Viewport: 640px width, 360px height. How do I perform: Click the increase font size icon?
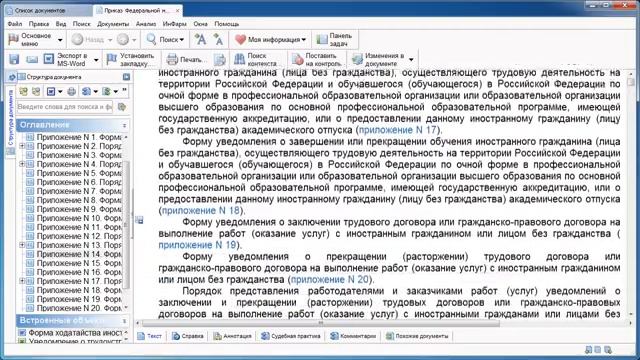tap(200, 40)
